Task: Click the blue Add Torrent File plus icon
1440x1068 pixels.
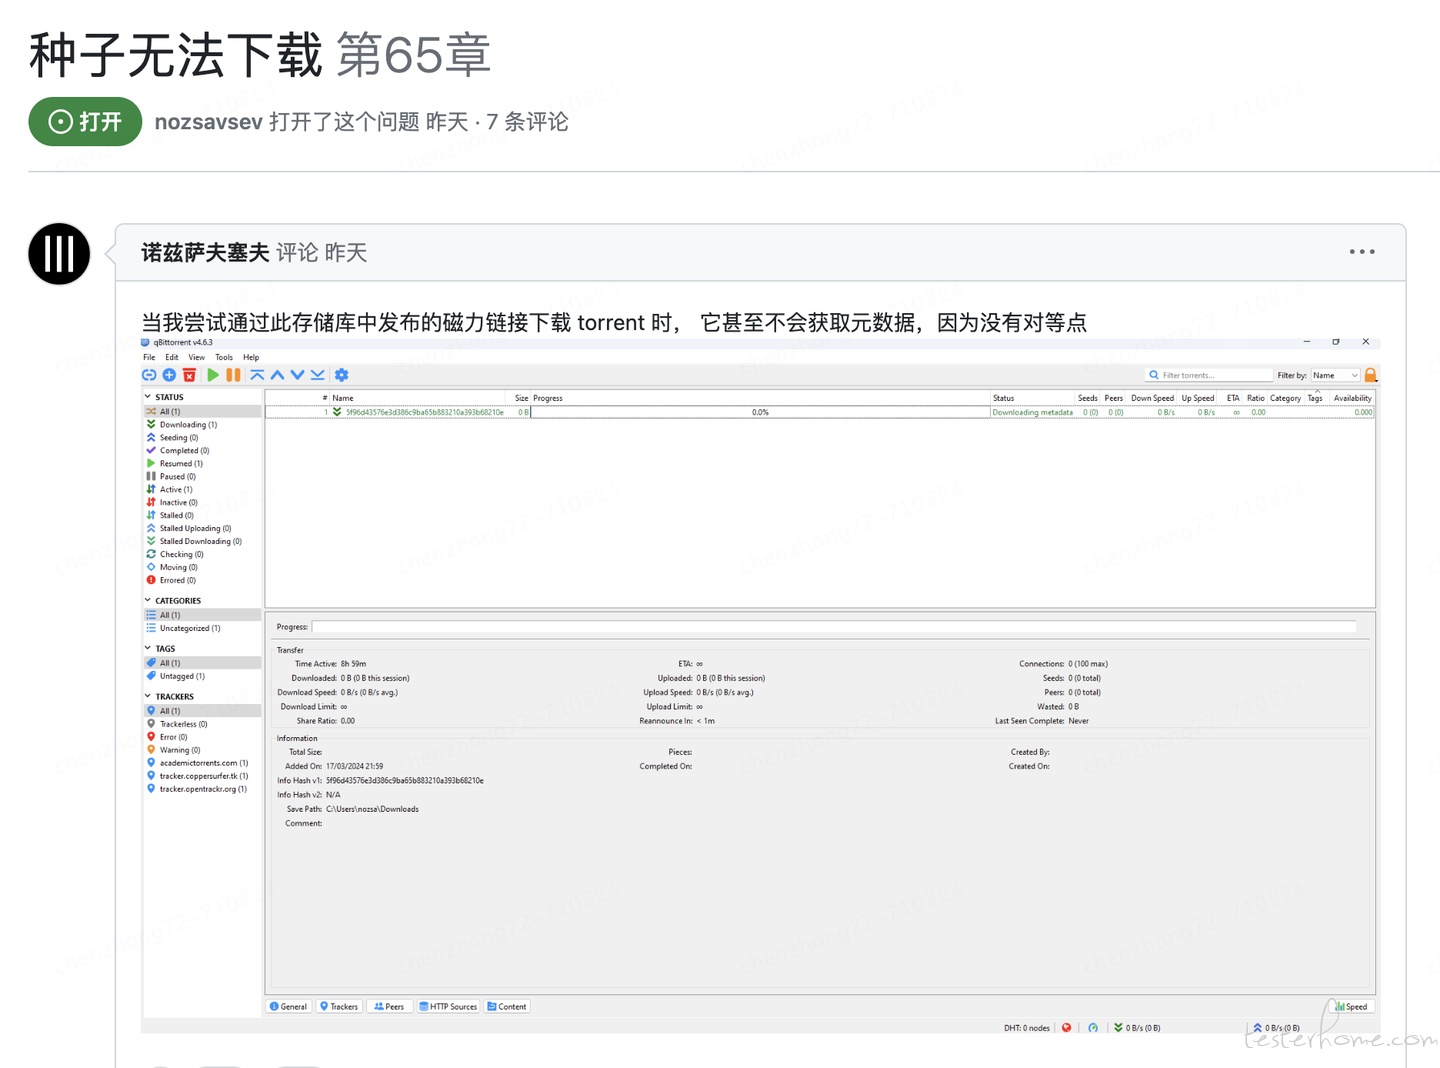Action: (x=169, y=375)
